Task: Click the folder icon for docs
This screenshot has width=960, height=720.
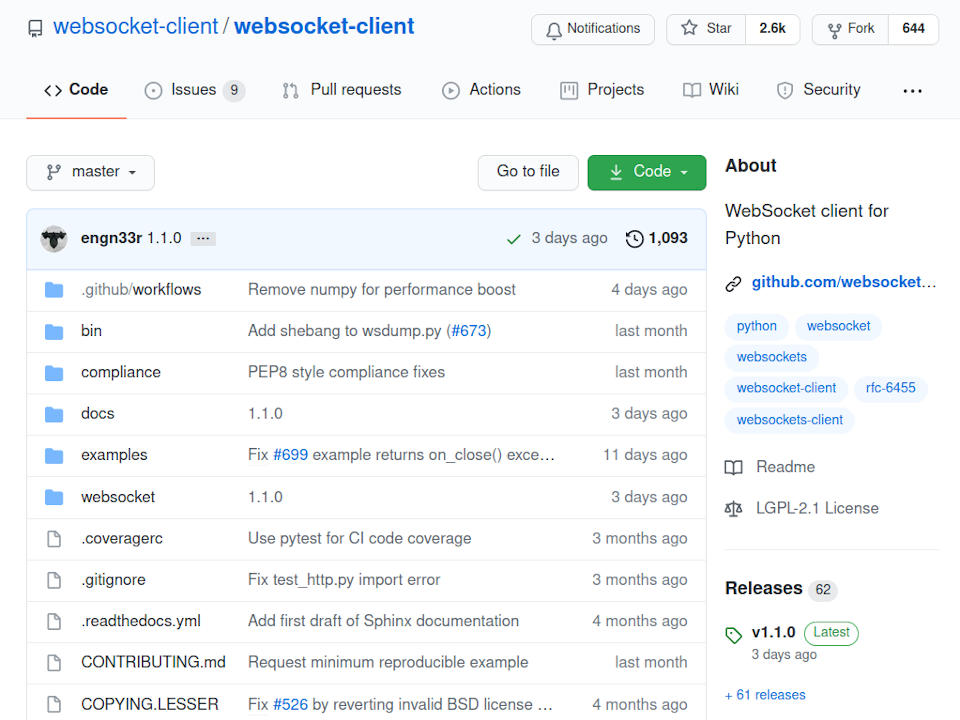Action: pyautogui.click(x=54, y=414)
